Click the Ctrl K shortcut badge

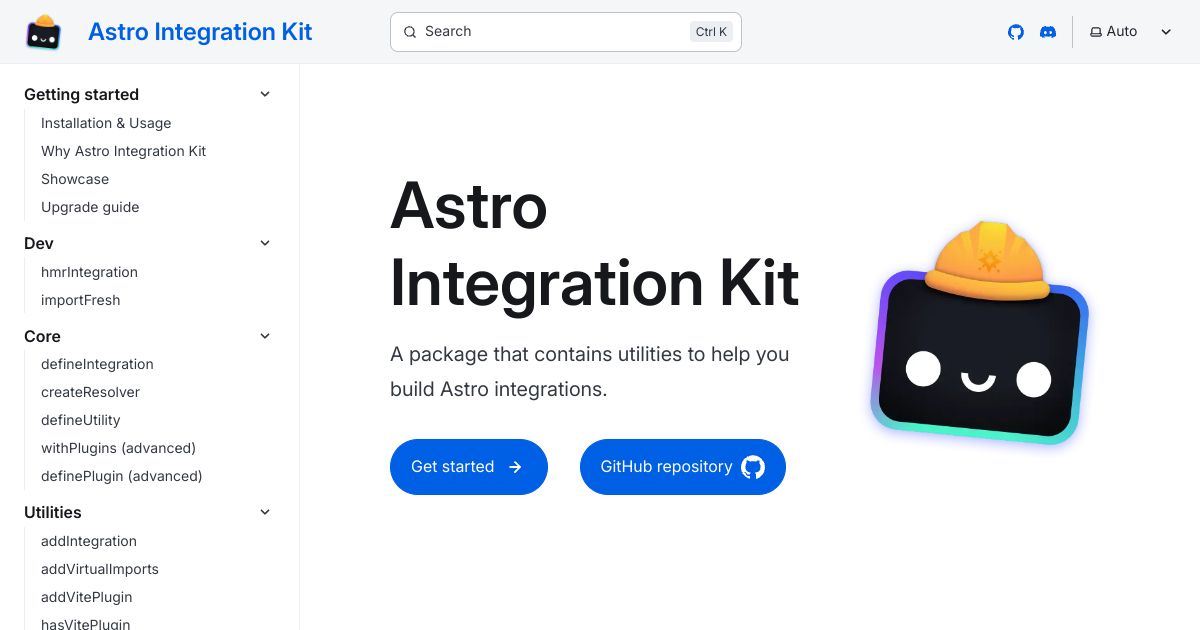pyautogui.click(x=711, y=32)
